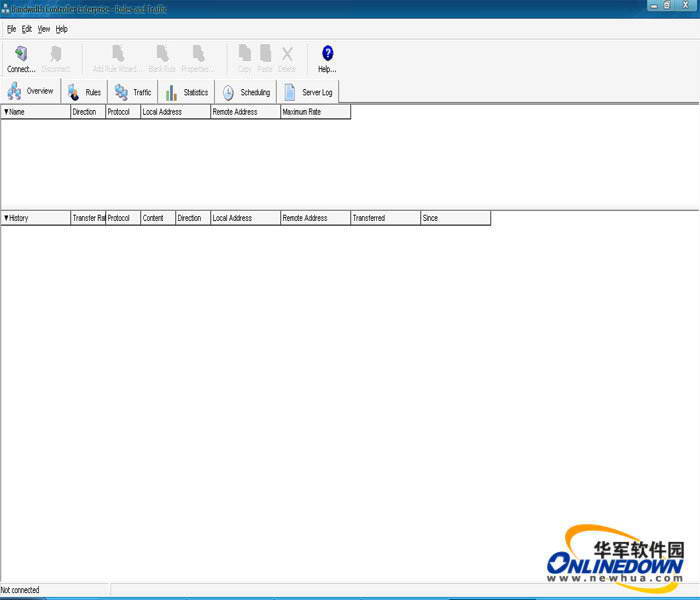Switch to the Scheduling tab
Image resolution: width=700 pixels, height=600 pixels.
click(246, 92)
